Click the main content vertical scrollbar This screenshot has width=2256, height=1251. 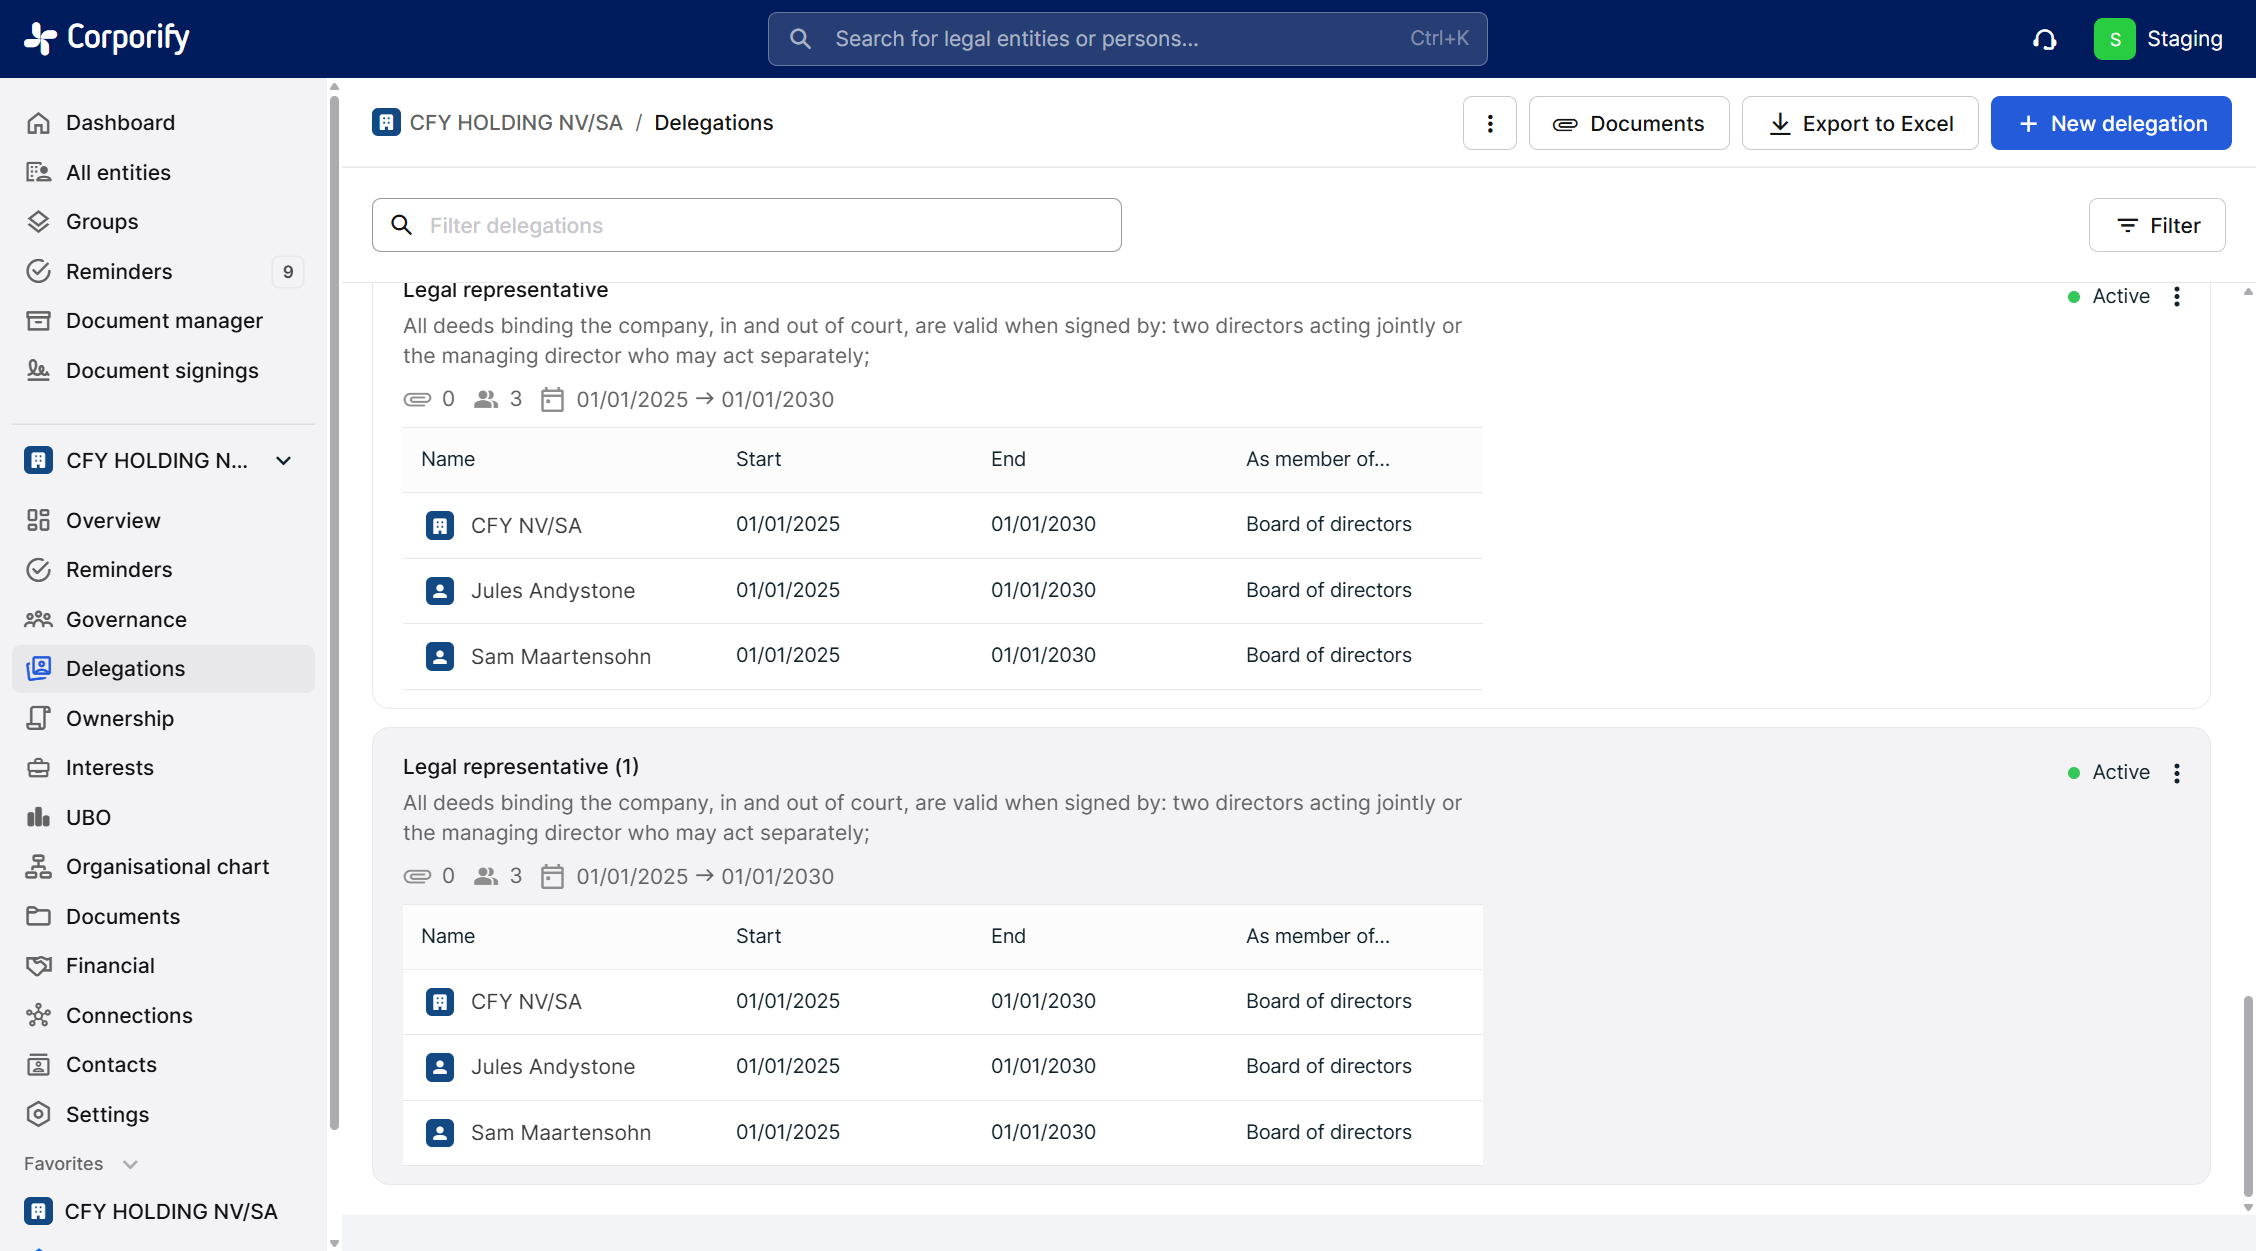click(2247, 1095)
